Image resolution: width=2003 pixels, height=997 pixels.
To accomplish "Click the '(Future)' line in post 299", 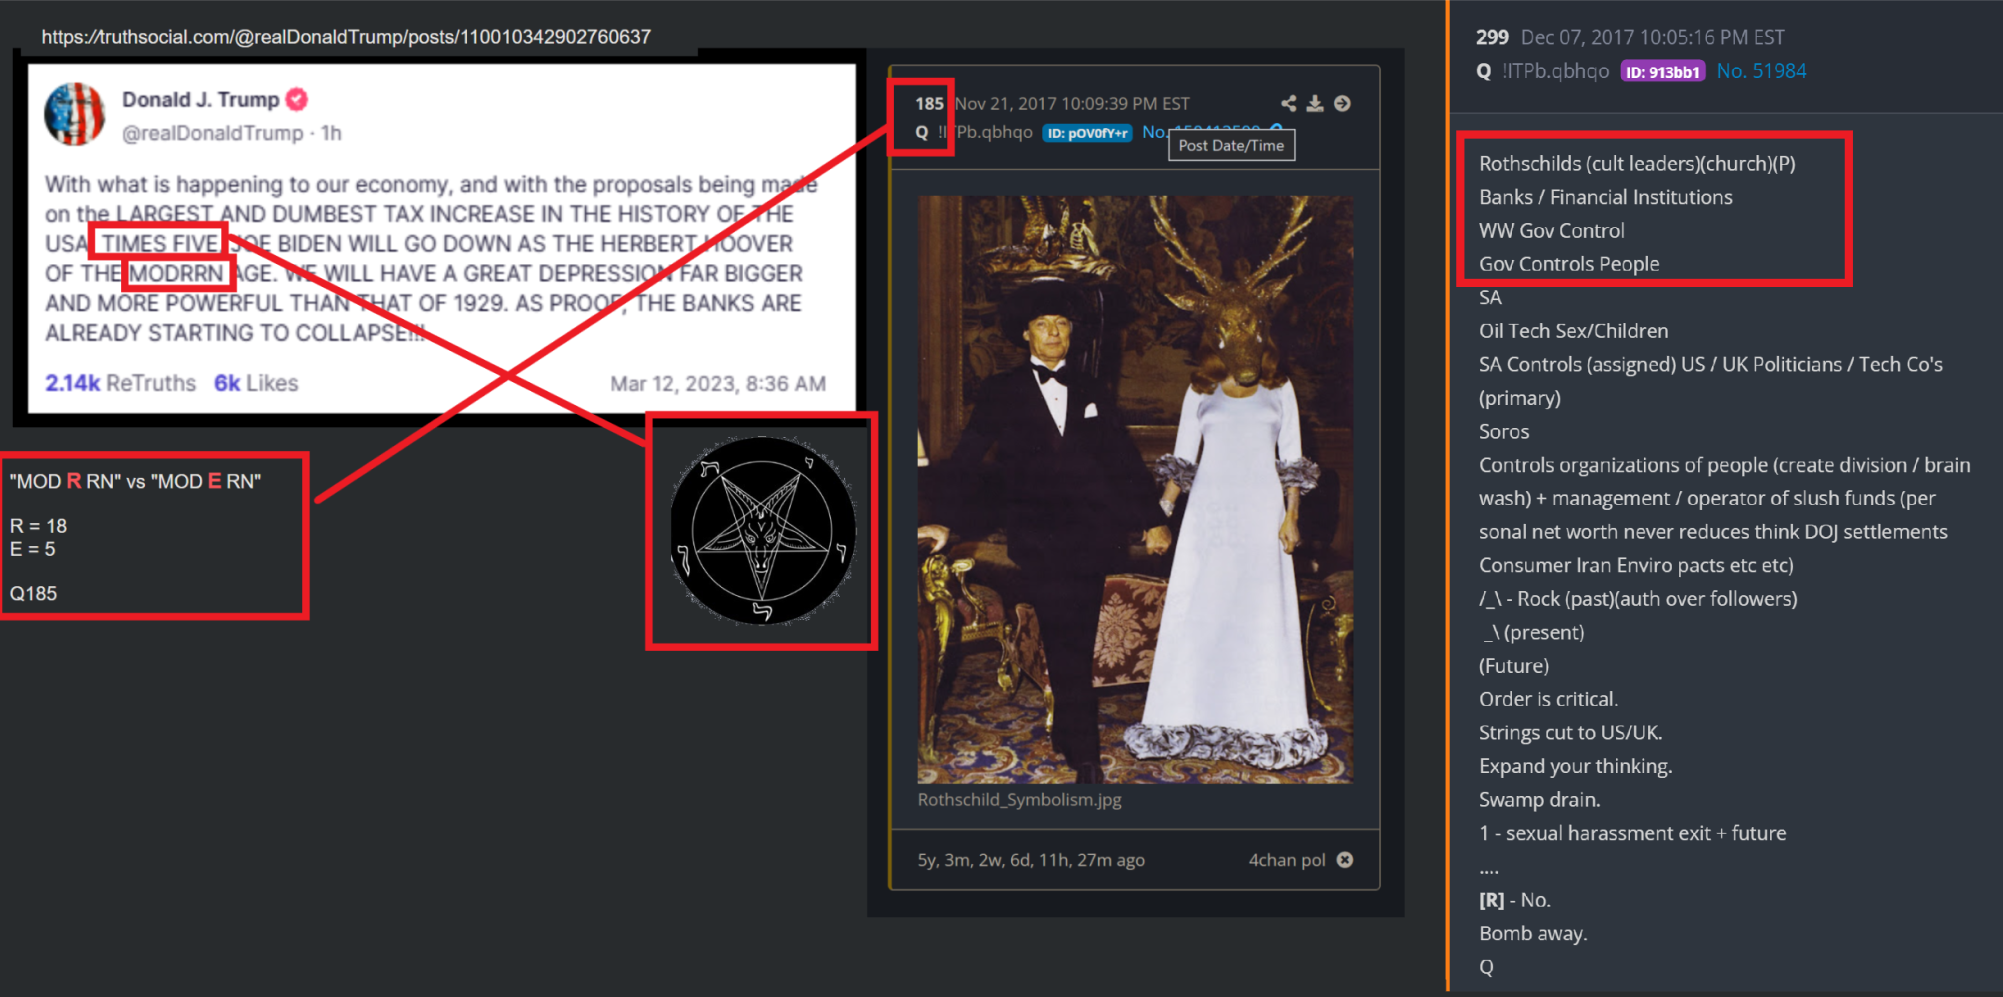I will tap(1514, 666).
